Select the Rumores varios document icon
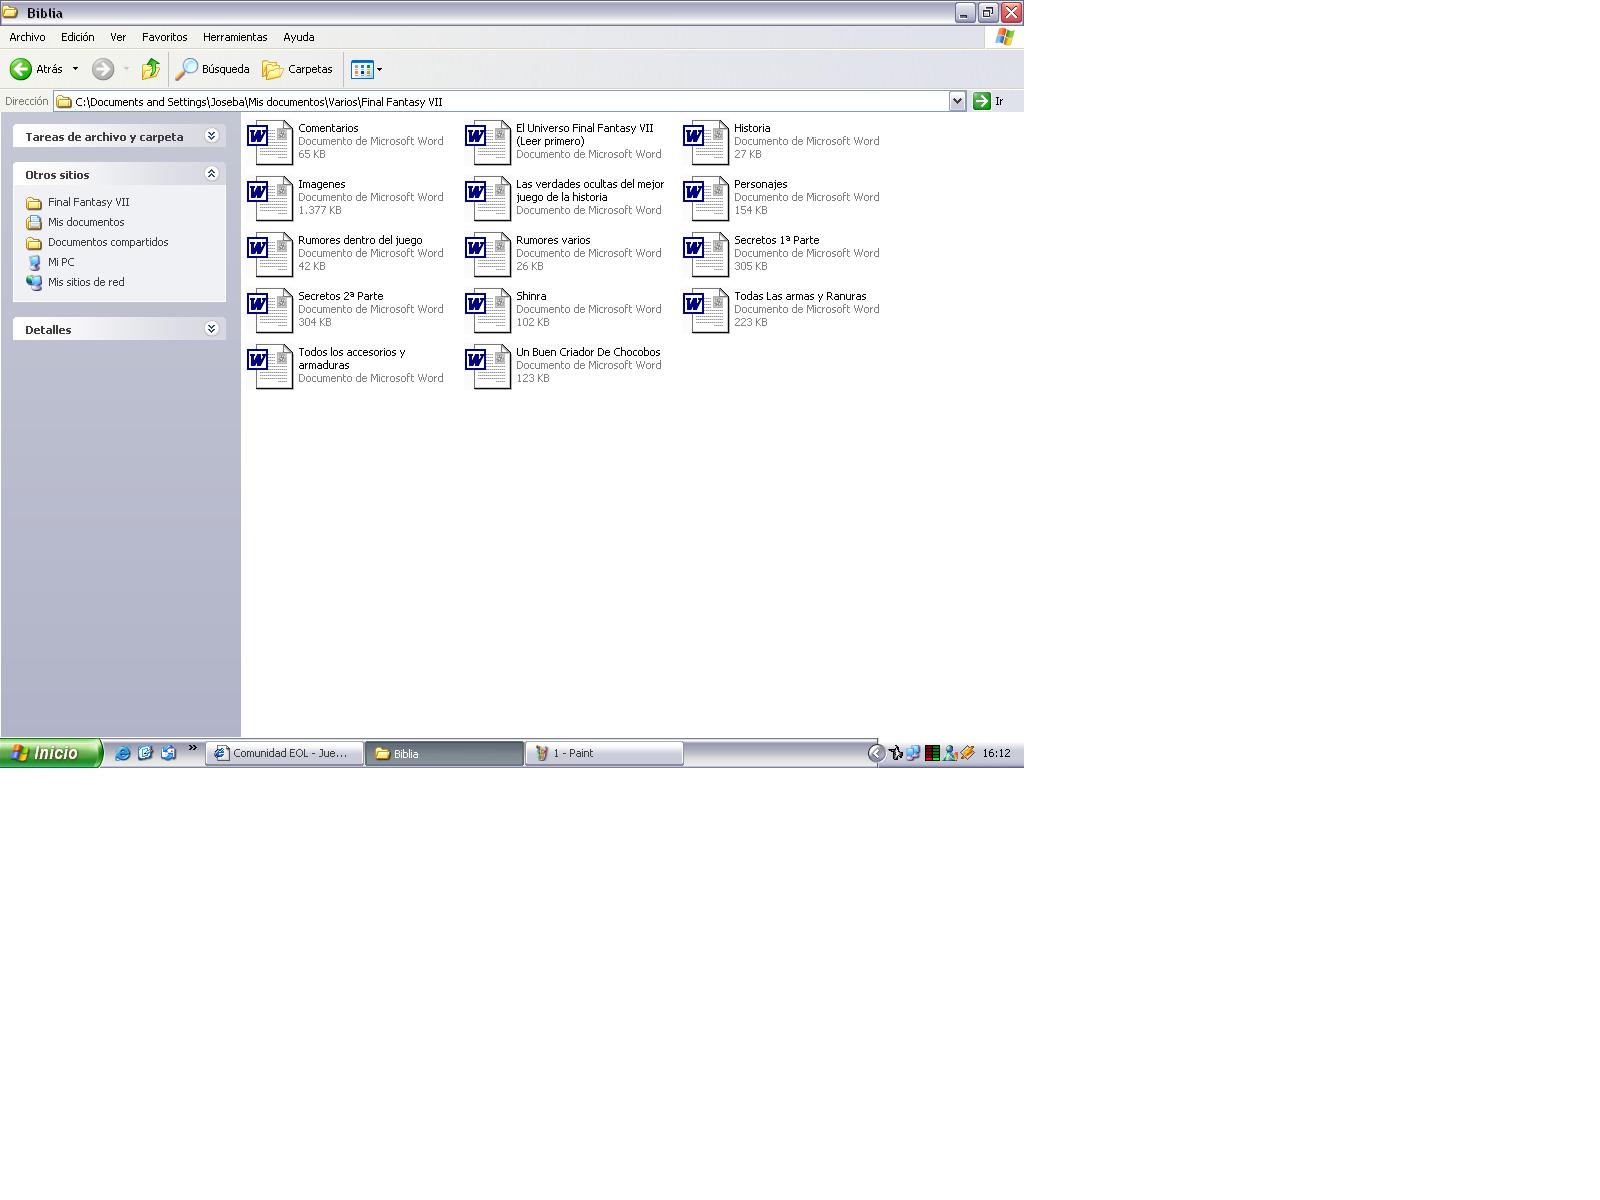Viewport: 1600px width, 1200px height. 488,255
